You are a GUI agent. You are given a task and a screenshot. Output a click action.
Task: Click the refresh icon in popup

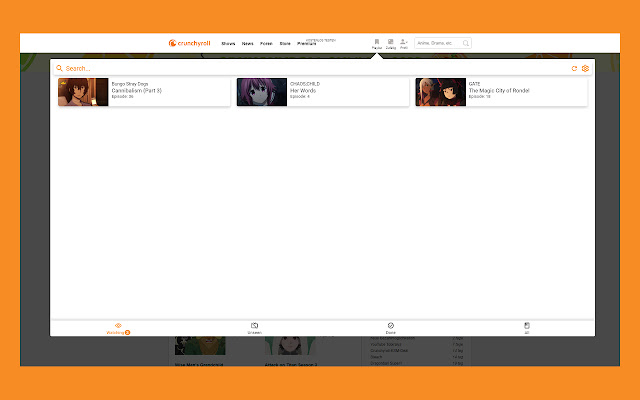point(574,68)
